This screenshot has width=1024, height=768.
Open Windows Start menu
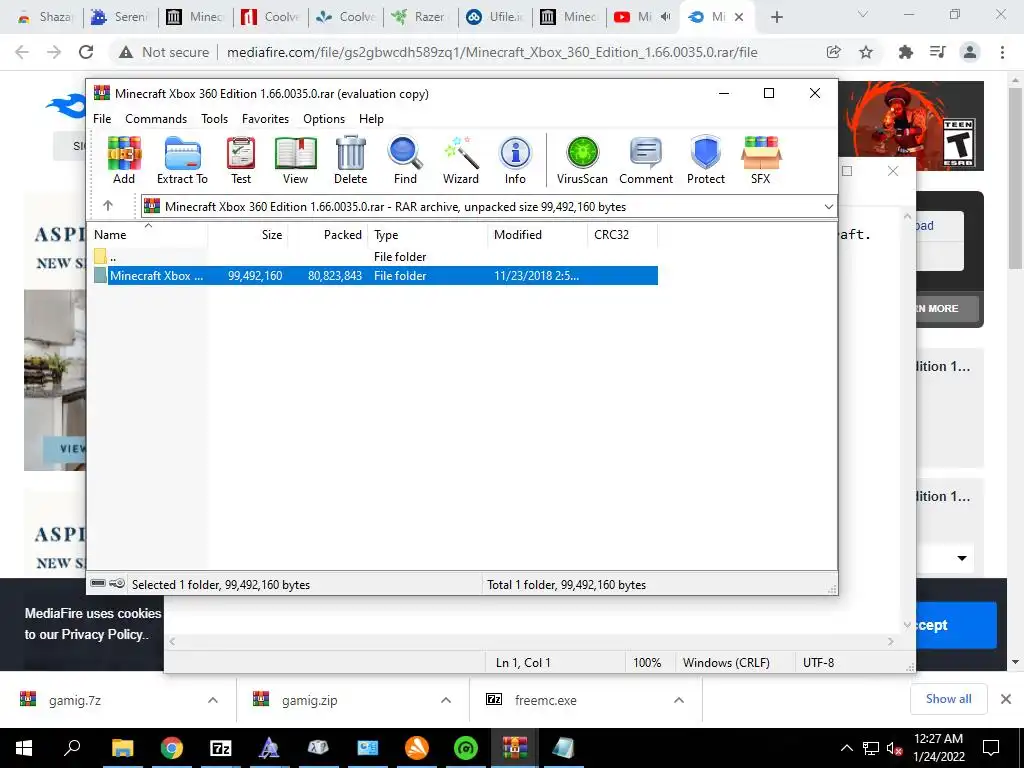(24, 748)
